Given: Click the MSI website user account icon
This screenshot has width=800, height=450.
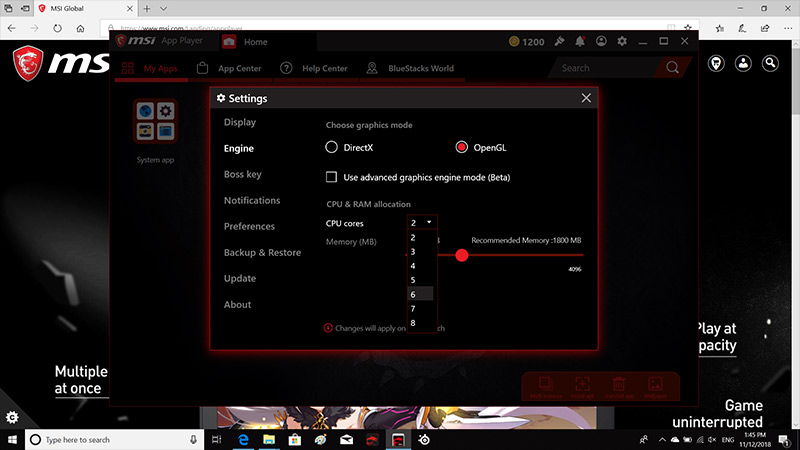Looking at the screenshot, I should [x=743, y=63].
